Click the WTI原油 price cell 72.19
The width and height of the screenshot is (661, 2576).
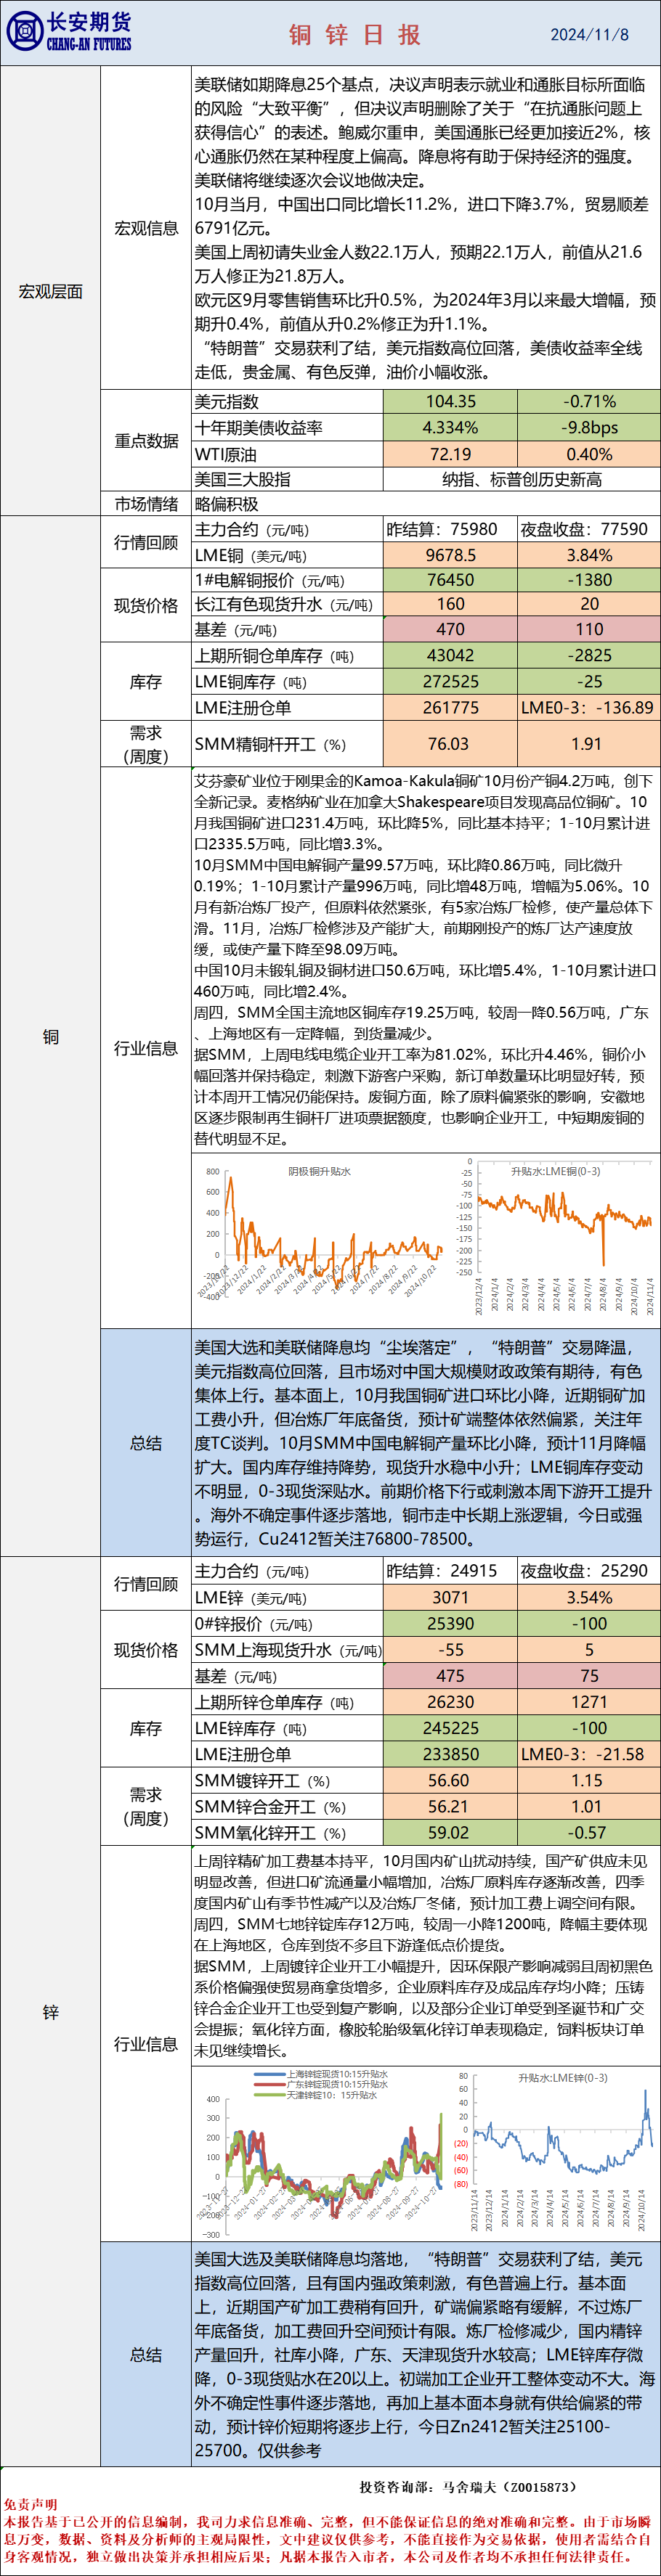tap(450, 454)
